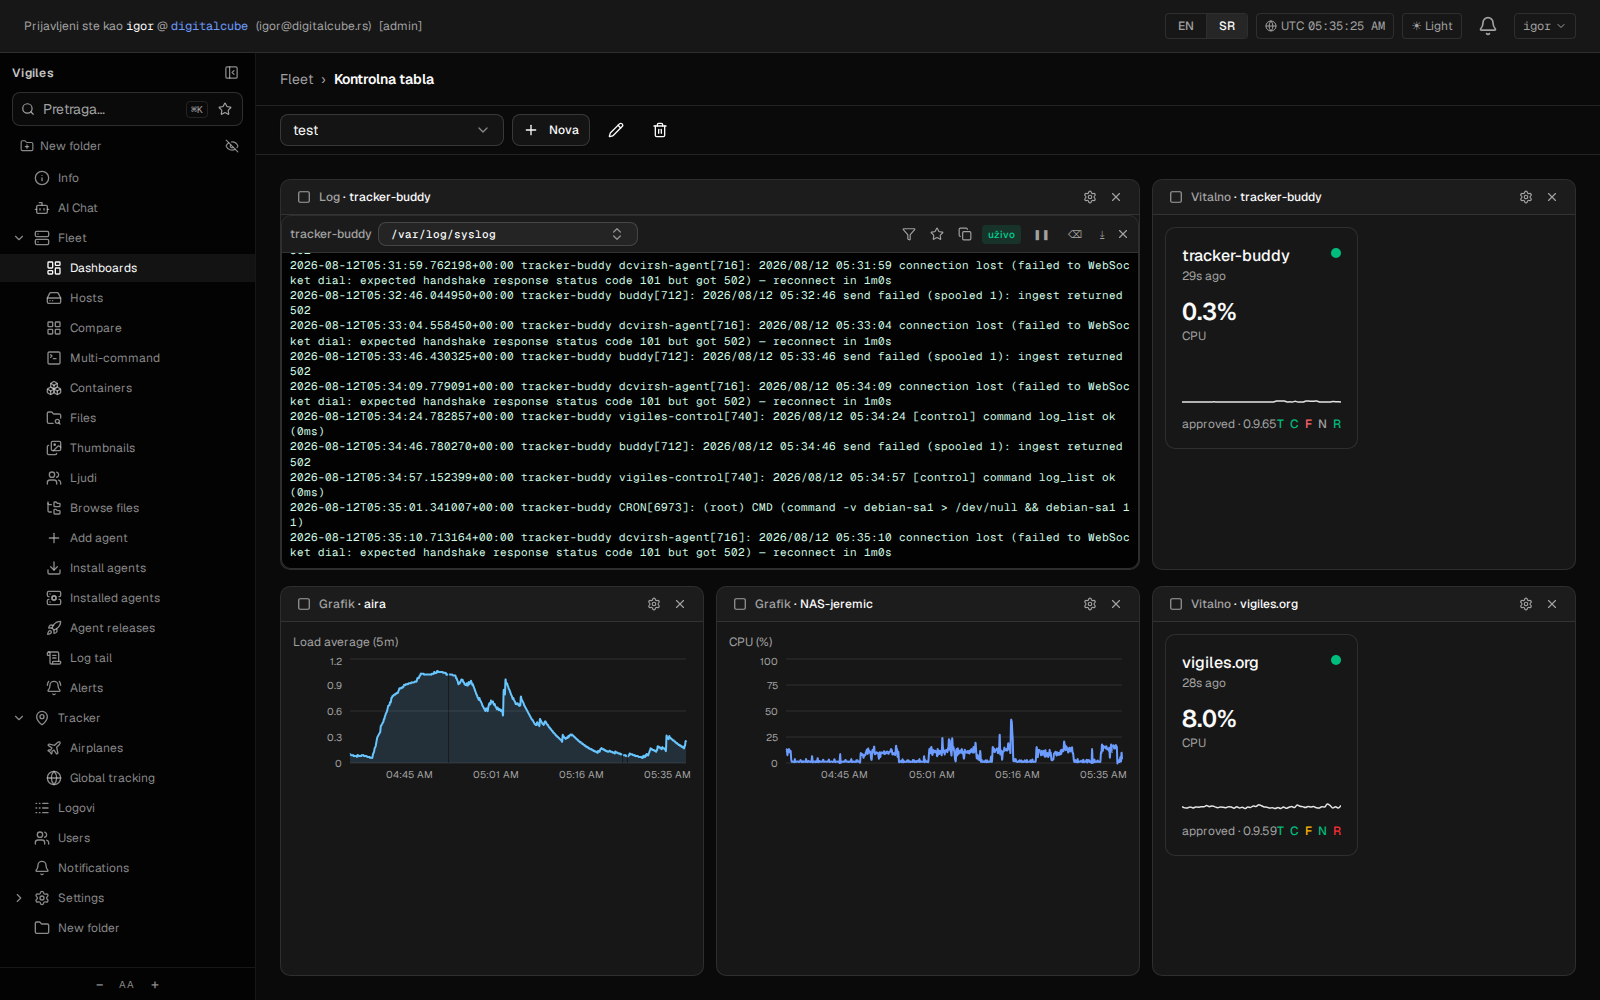Open settings gear of Log tracker-buddy widget
This screenshot has height=1000, width=1600.
coord(1090,197)
